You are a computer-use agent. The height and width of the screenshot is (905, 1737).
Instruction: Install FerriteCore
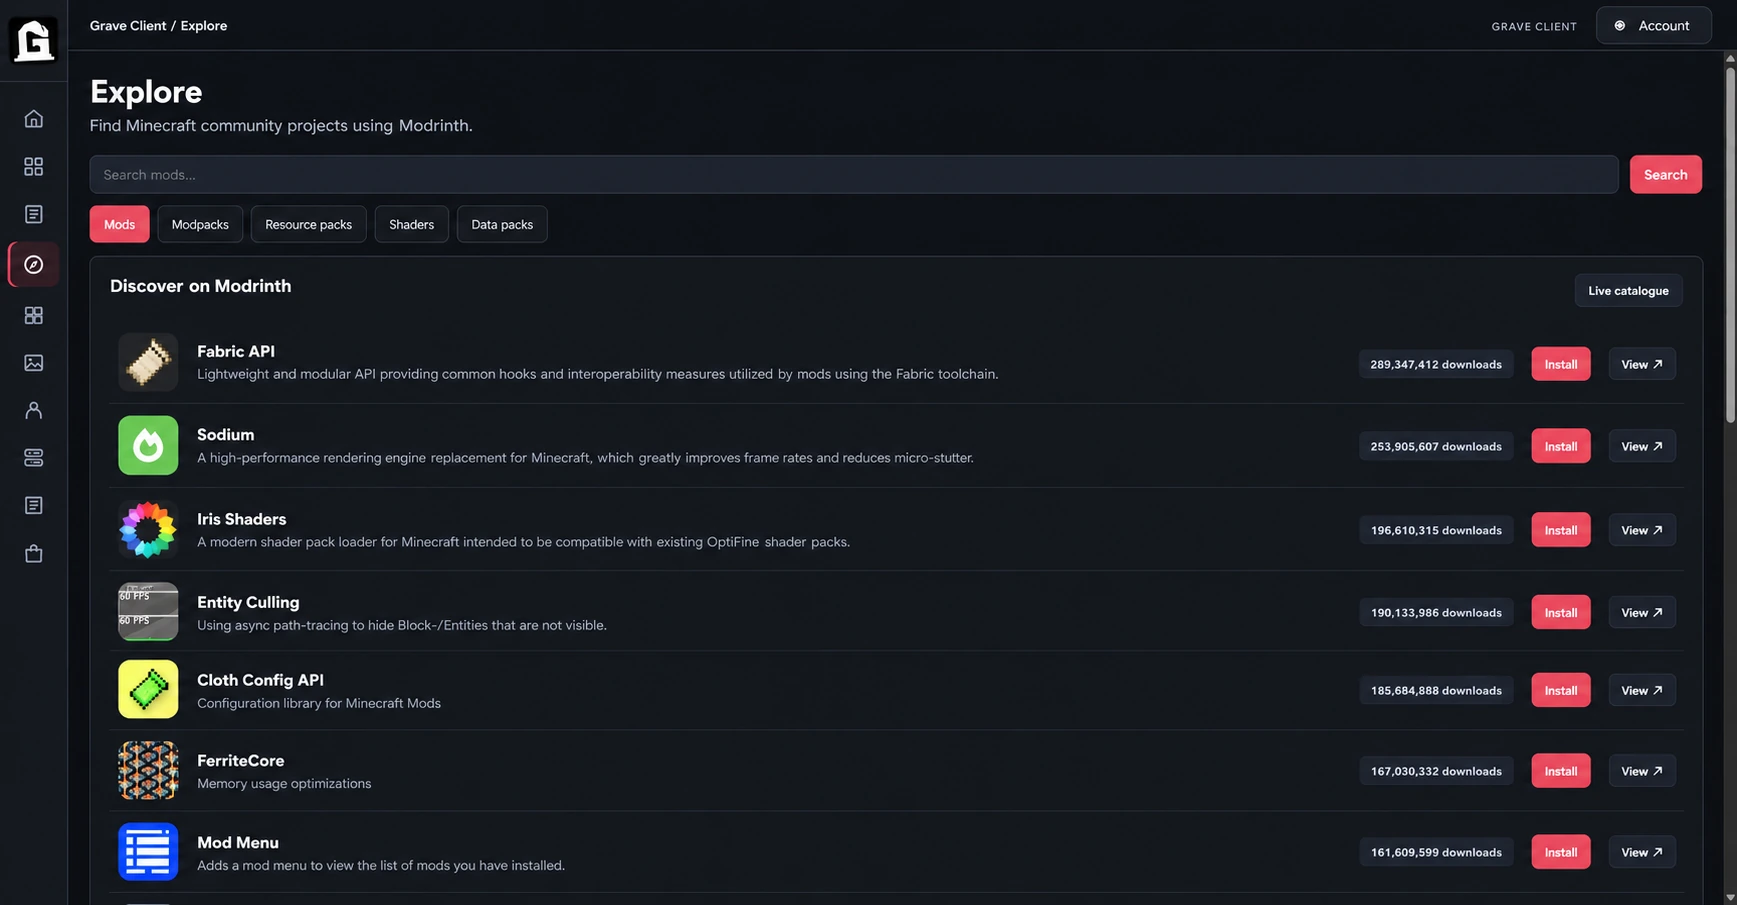1561,771
